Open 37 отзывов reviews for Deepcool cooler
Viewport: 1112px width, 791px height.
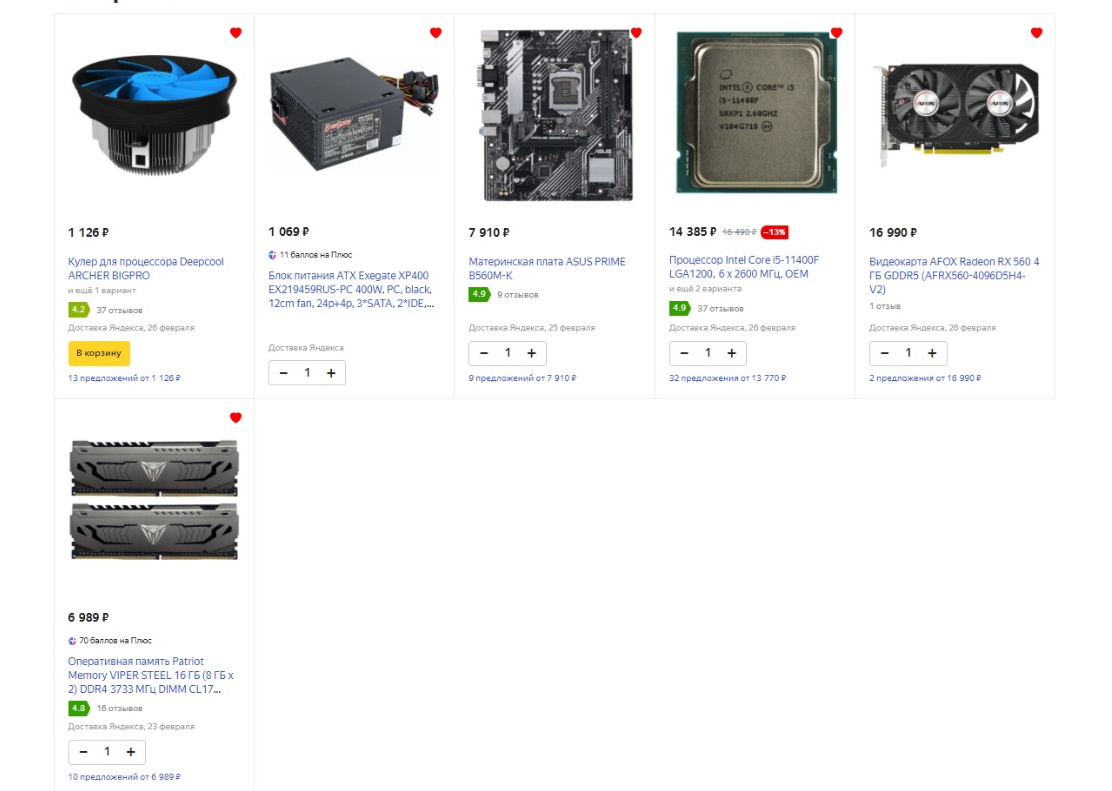[119, 310]
